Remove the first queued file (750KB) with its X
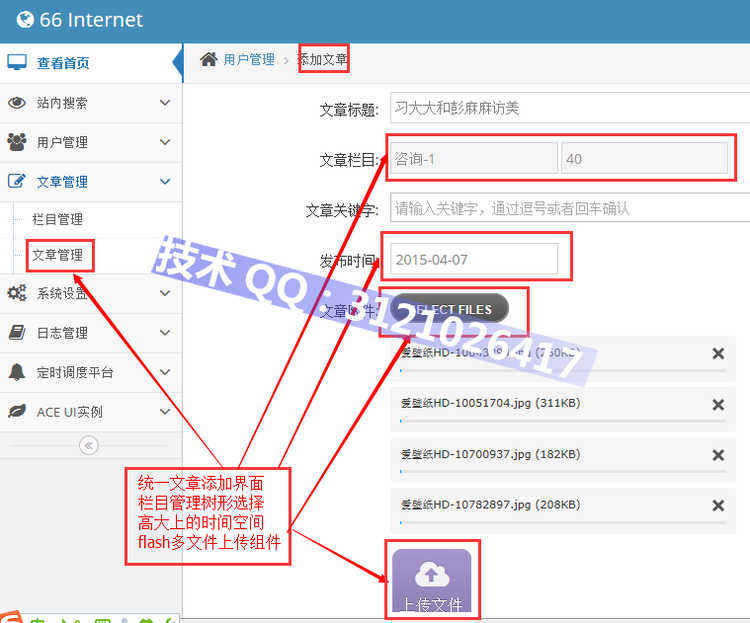Viewport: 750px width, 623px height. point(718,354)
